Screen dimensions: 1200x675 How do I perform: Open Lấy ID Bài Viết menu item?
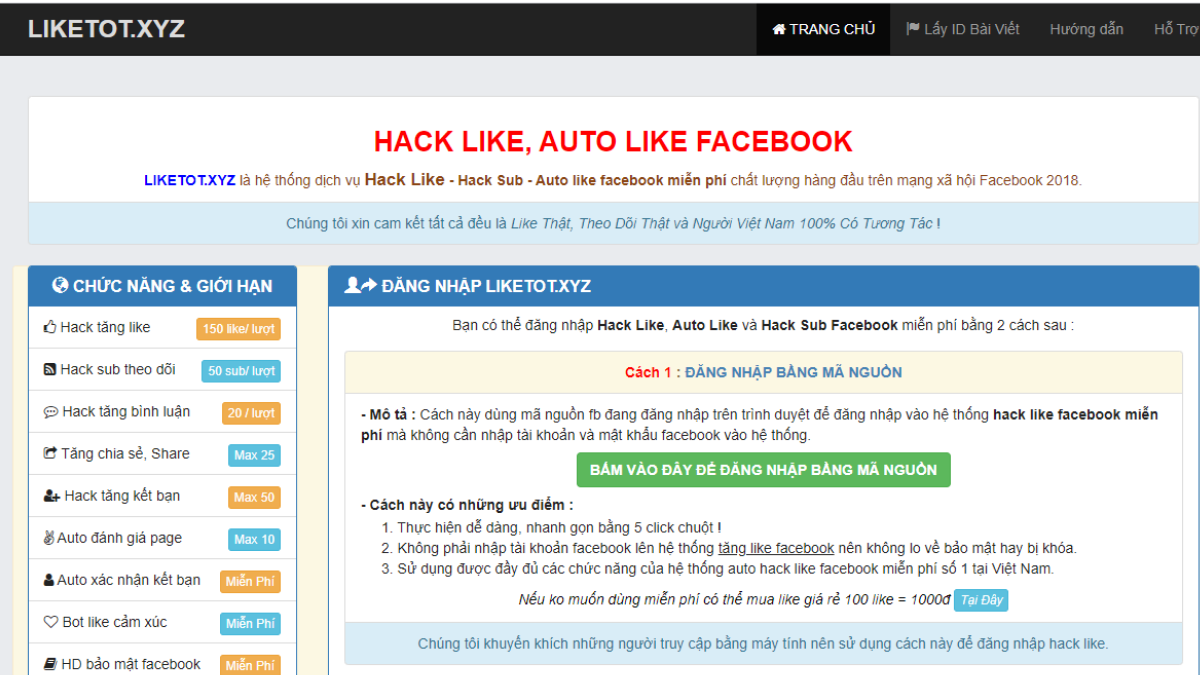click(x=962, y=29)
